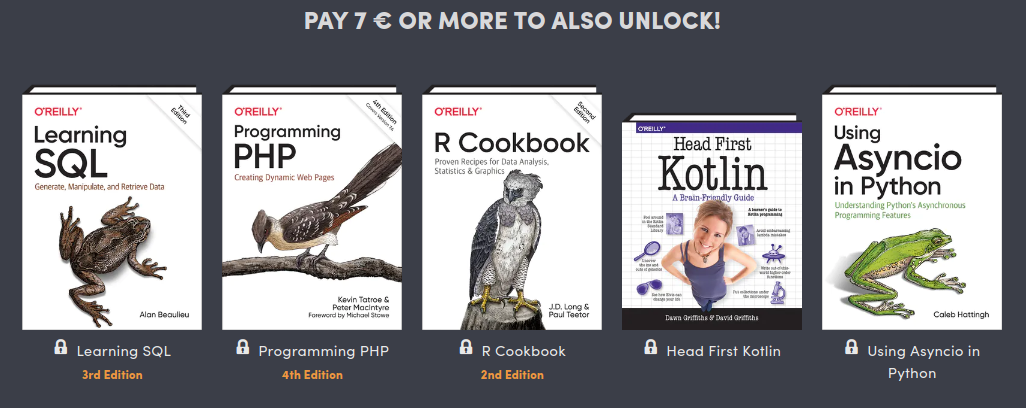Click the Learning SQL title text

124,351
